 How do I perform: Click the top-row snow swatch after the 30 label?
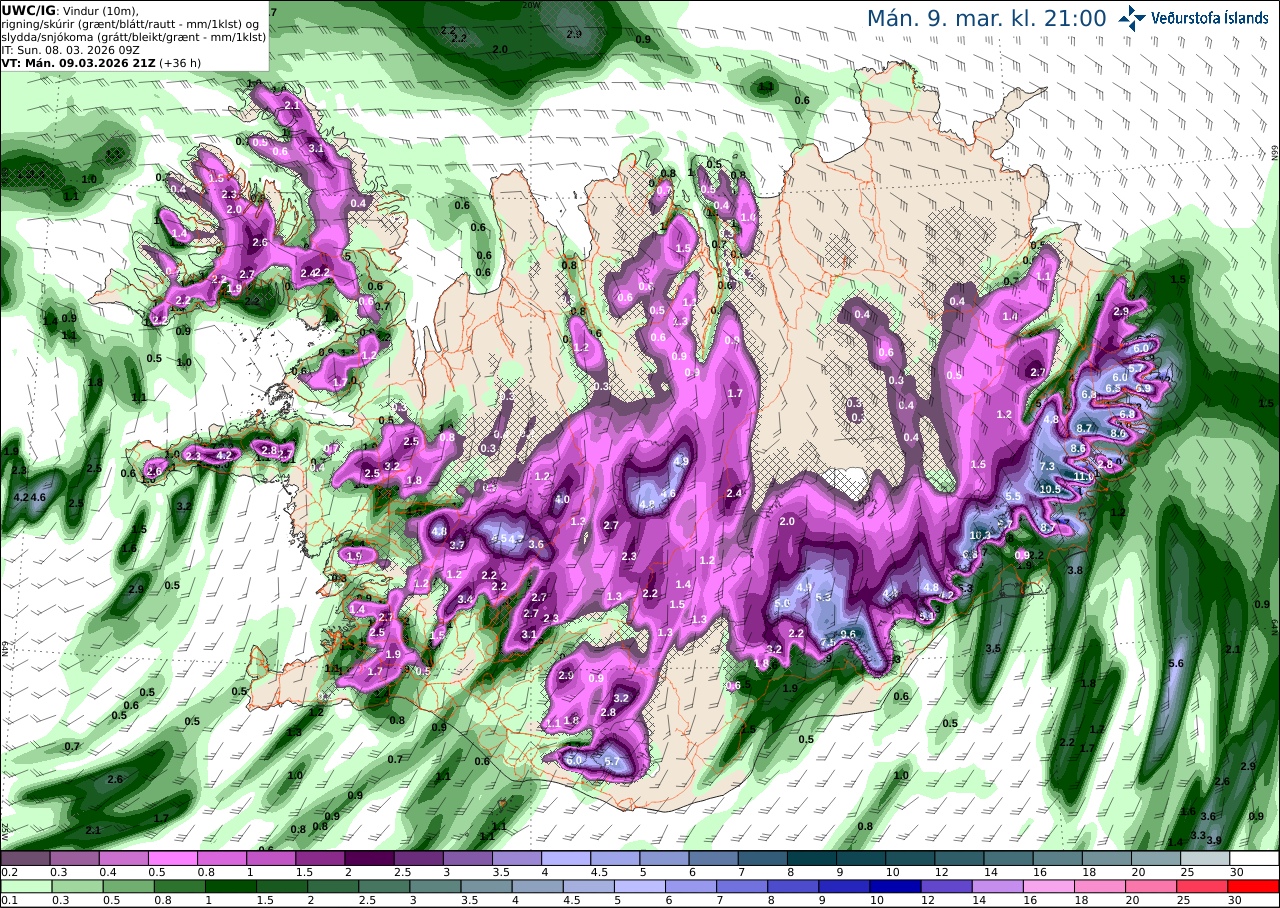click(1255, 858)
